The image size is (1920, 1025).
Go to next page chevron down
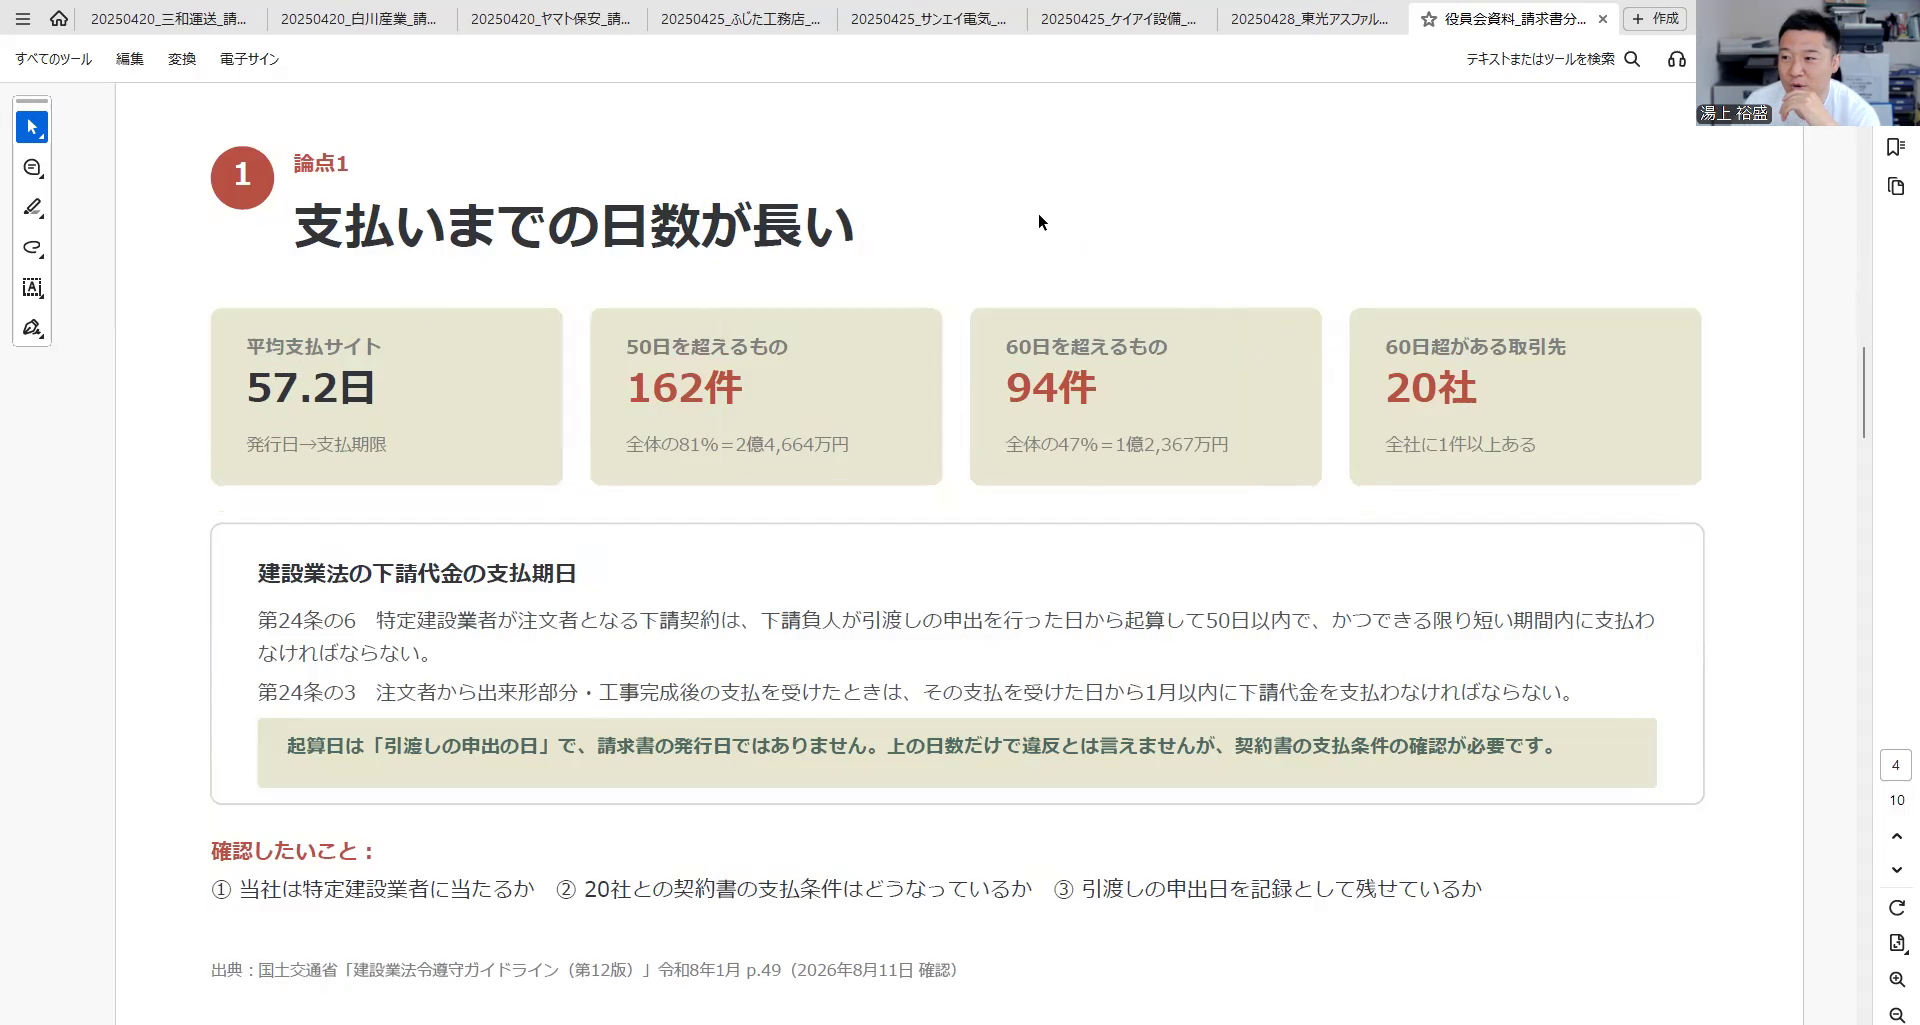(x=1897, y=870)
